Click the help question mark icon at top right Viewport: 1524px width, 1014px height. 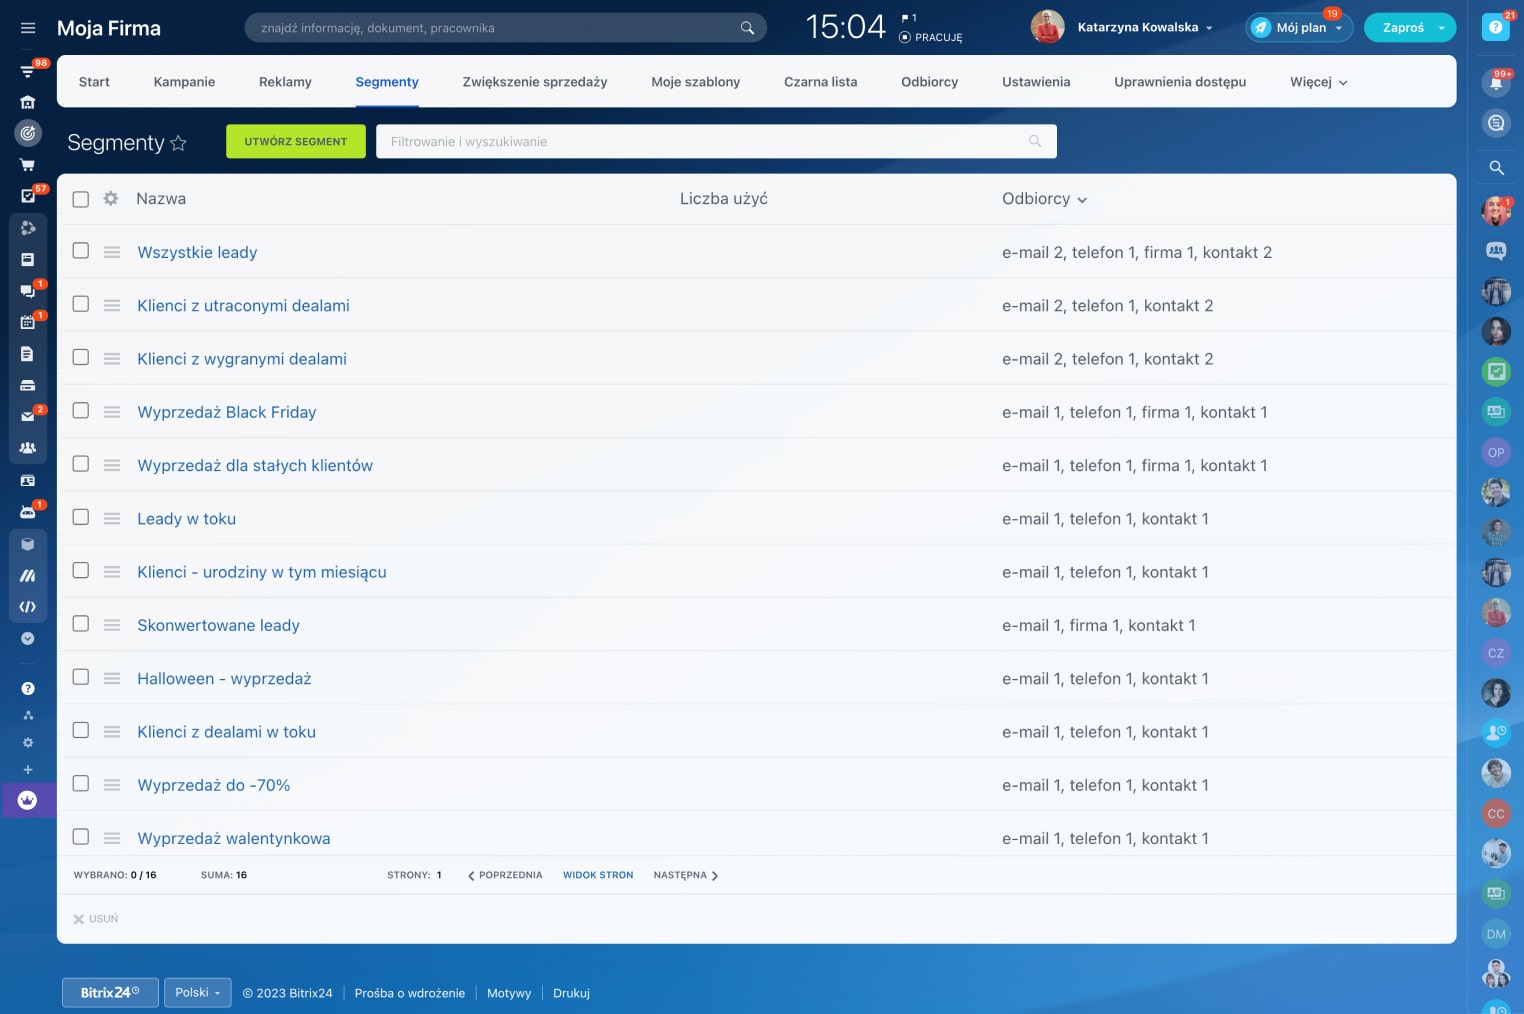1495,28
